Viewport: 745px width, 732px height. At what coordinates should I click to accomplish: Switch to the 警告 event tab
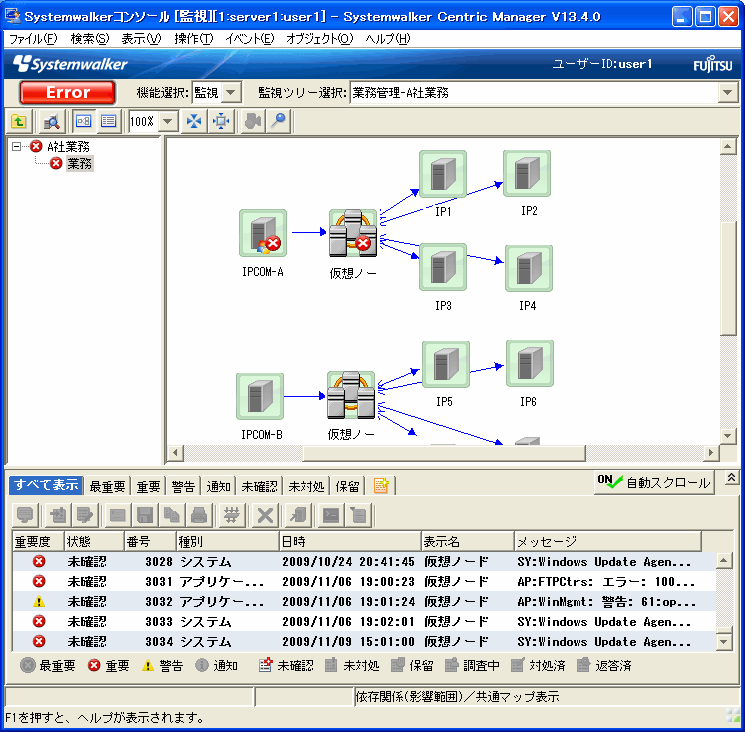pos(183,486)
